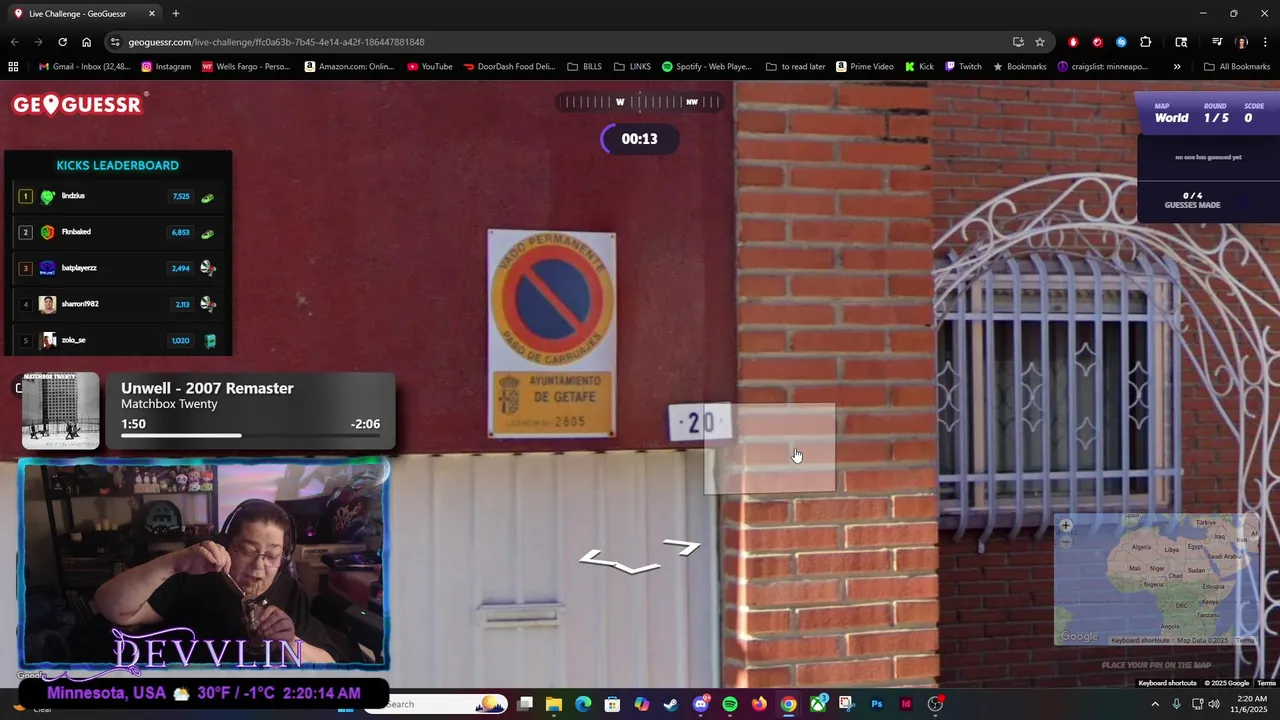This screenshot has height=720, width=1280.
Task: Click leaderboard entry 'sharron1982'
Action: pos(118,304)
